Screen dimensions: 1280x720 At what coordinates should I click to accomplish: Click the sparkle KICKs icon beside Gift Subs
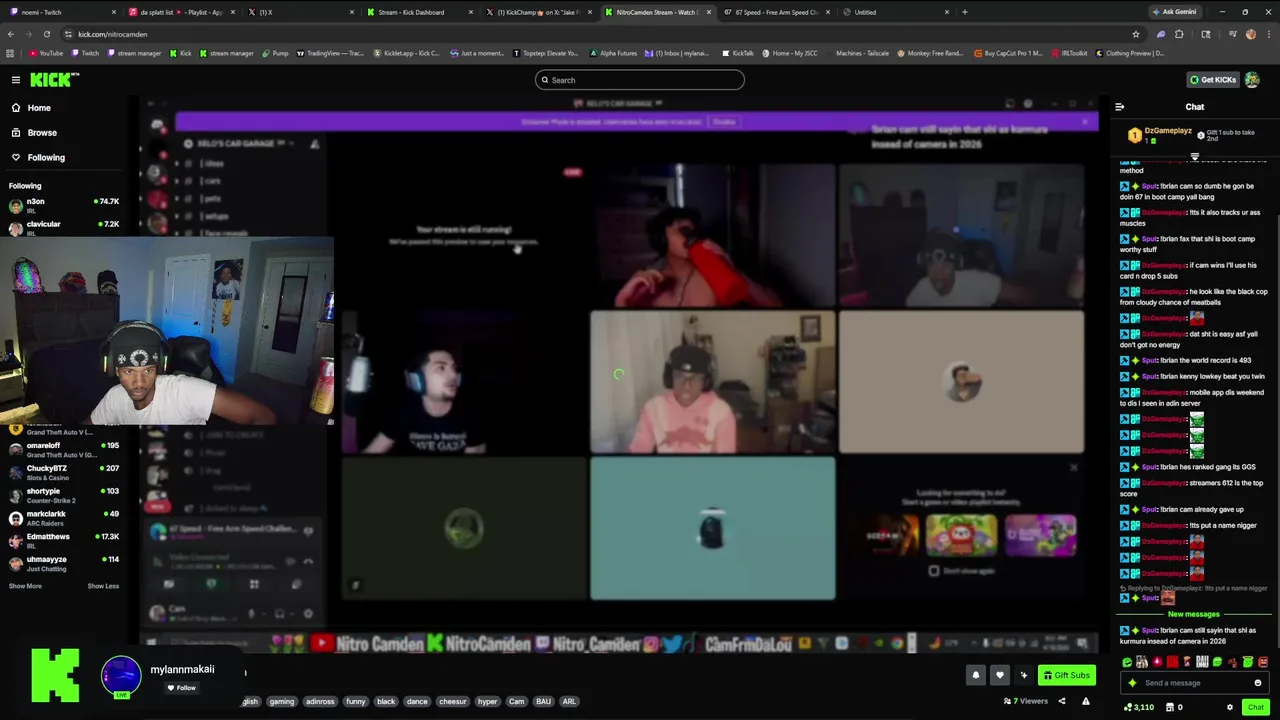(1023, 675)
